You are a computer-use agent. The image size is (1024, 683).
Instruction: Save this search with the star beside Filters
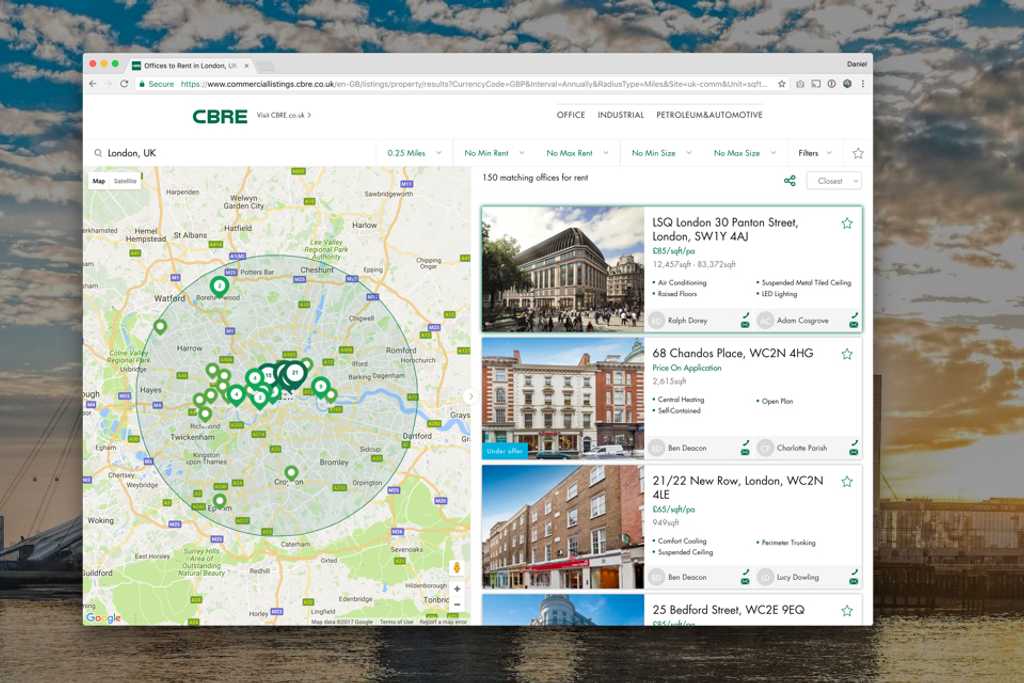tap(857, 153)
